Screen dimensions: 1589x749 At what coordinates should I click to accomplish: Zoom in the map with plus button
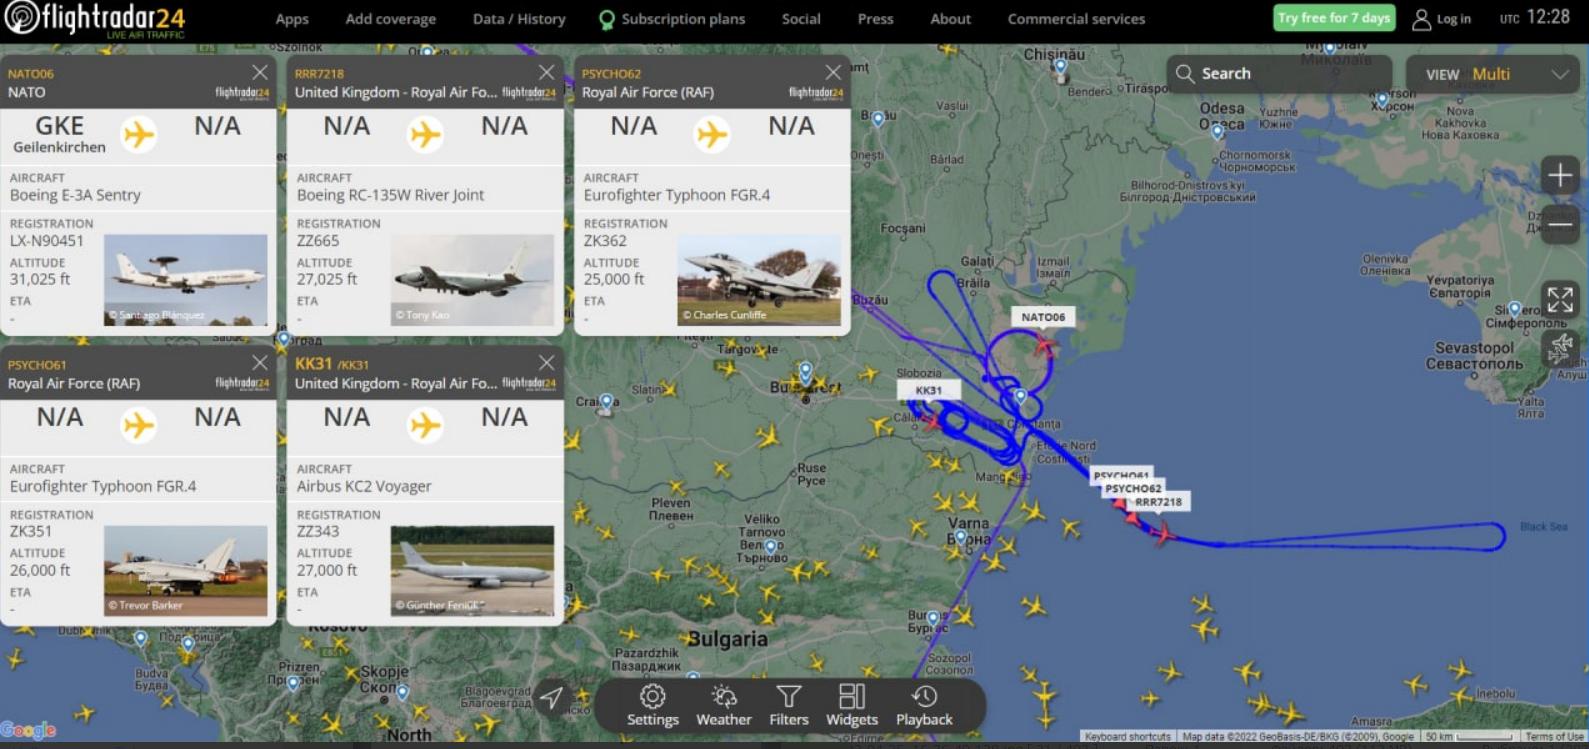point(1559,176)
